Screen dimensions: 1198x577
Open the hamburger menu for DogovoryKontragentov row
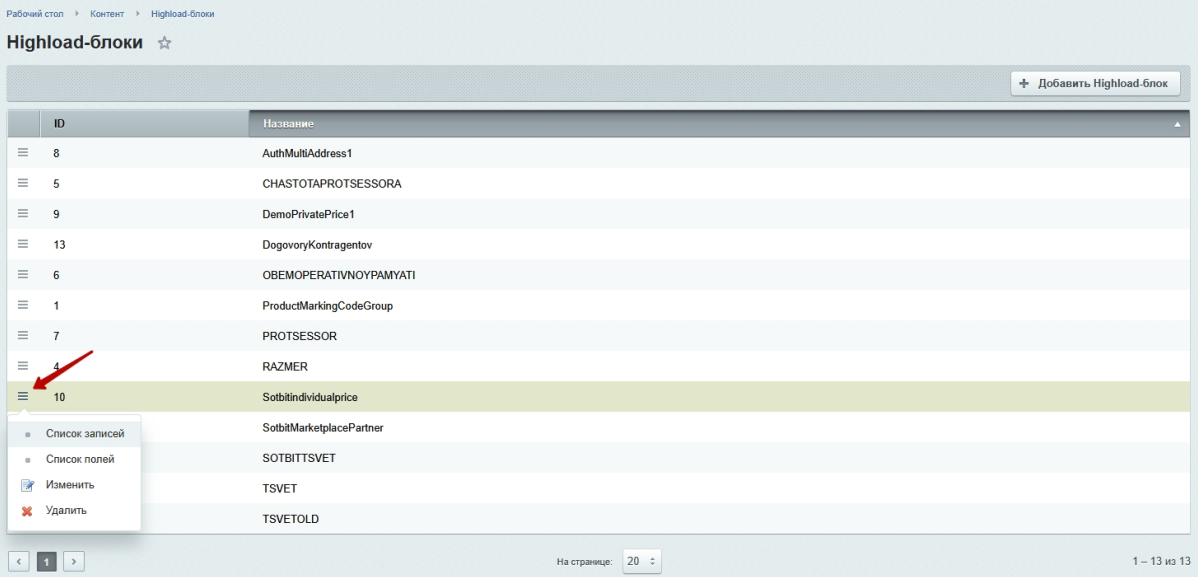pos(23,245)
